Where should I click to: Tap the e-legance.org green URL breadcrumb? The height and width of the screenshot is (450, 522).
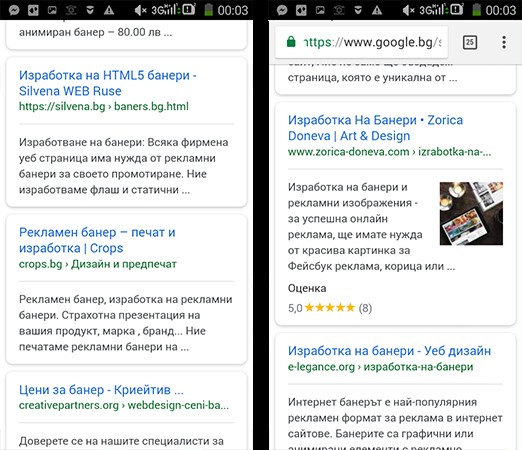[x=380, y=367]
